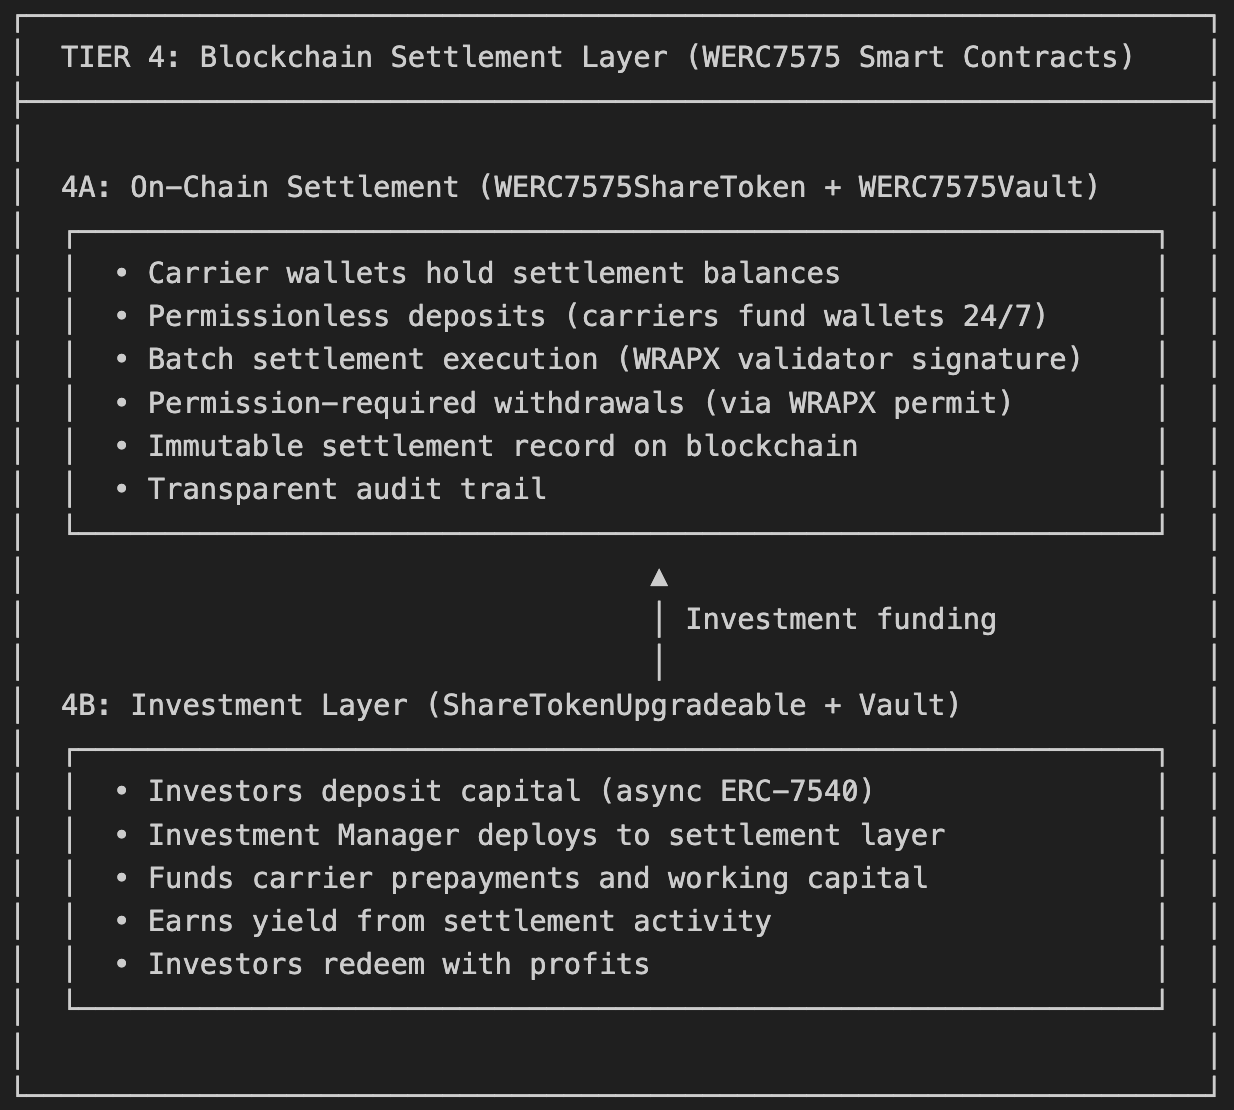Click the Permission-required withdrawals line
Screen dimensions: 1234x1110
[580, 403]
